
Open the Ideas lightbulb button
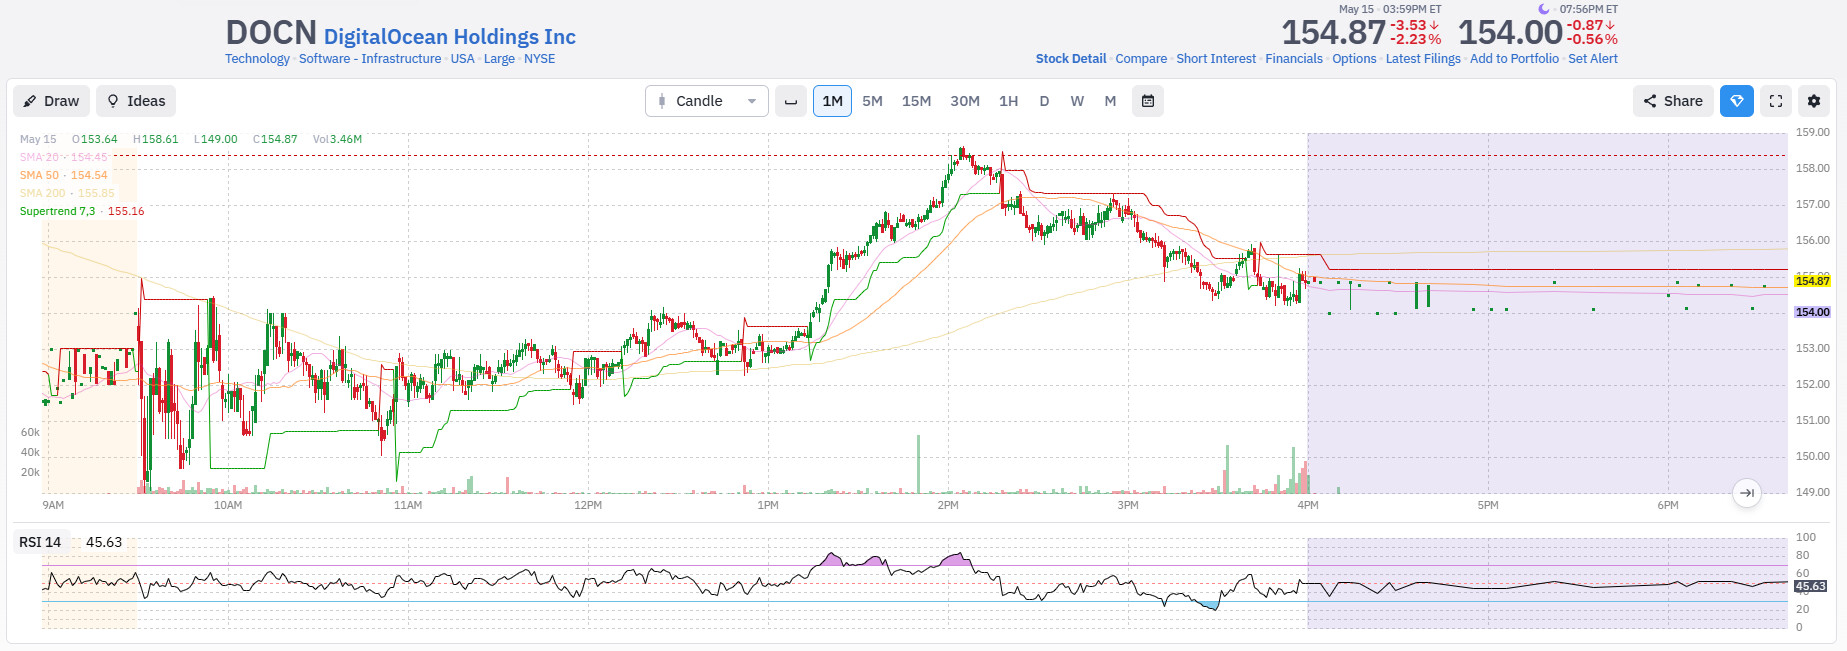tap(136, 101)
